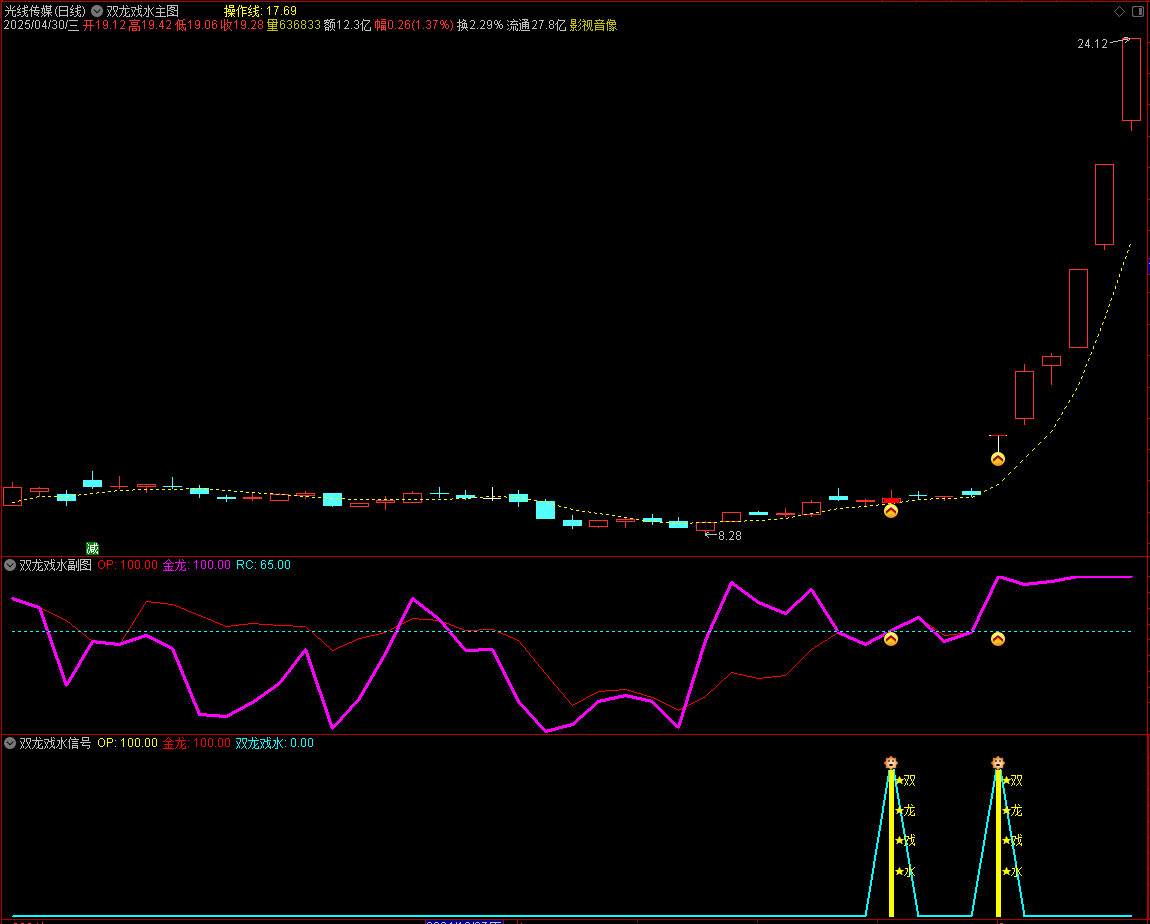
Task: Click the green 减 marker
Action: (x=92, y=549)
